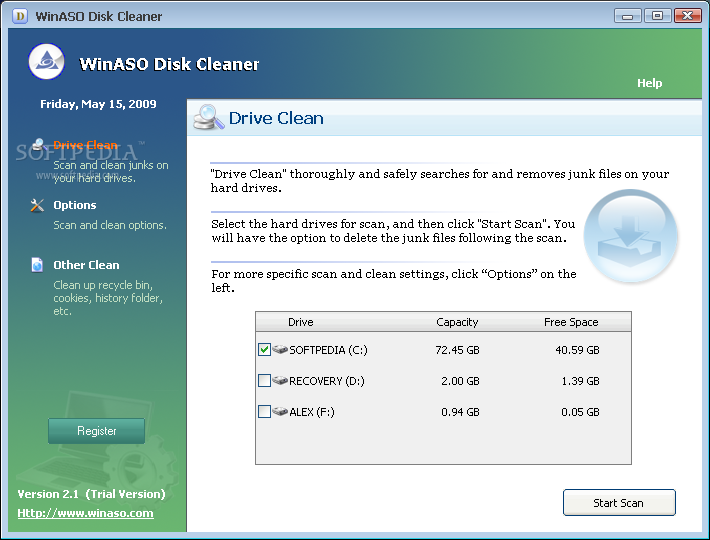Open the Help link
This screenshot has height=540, width=710.
649,83
